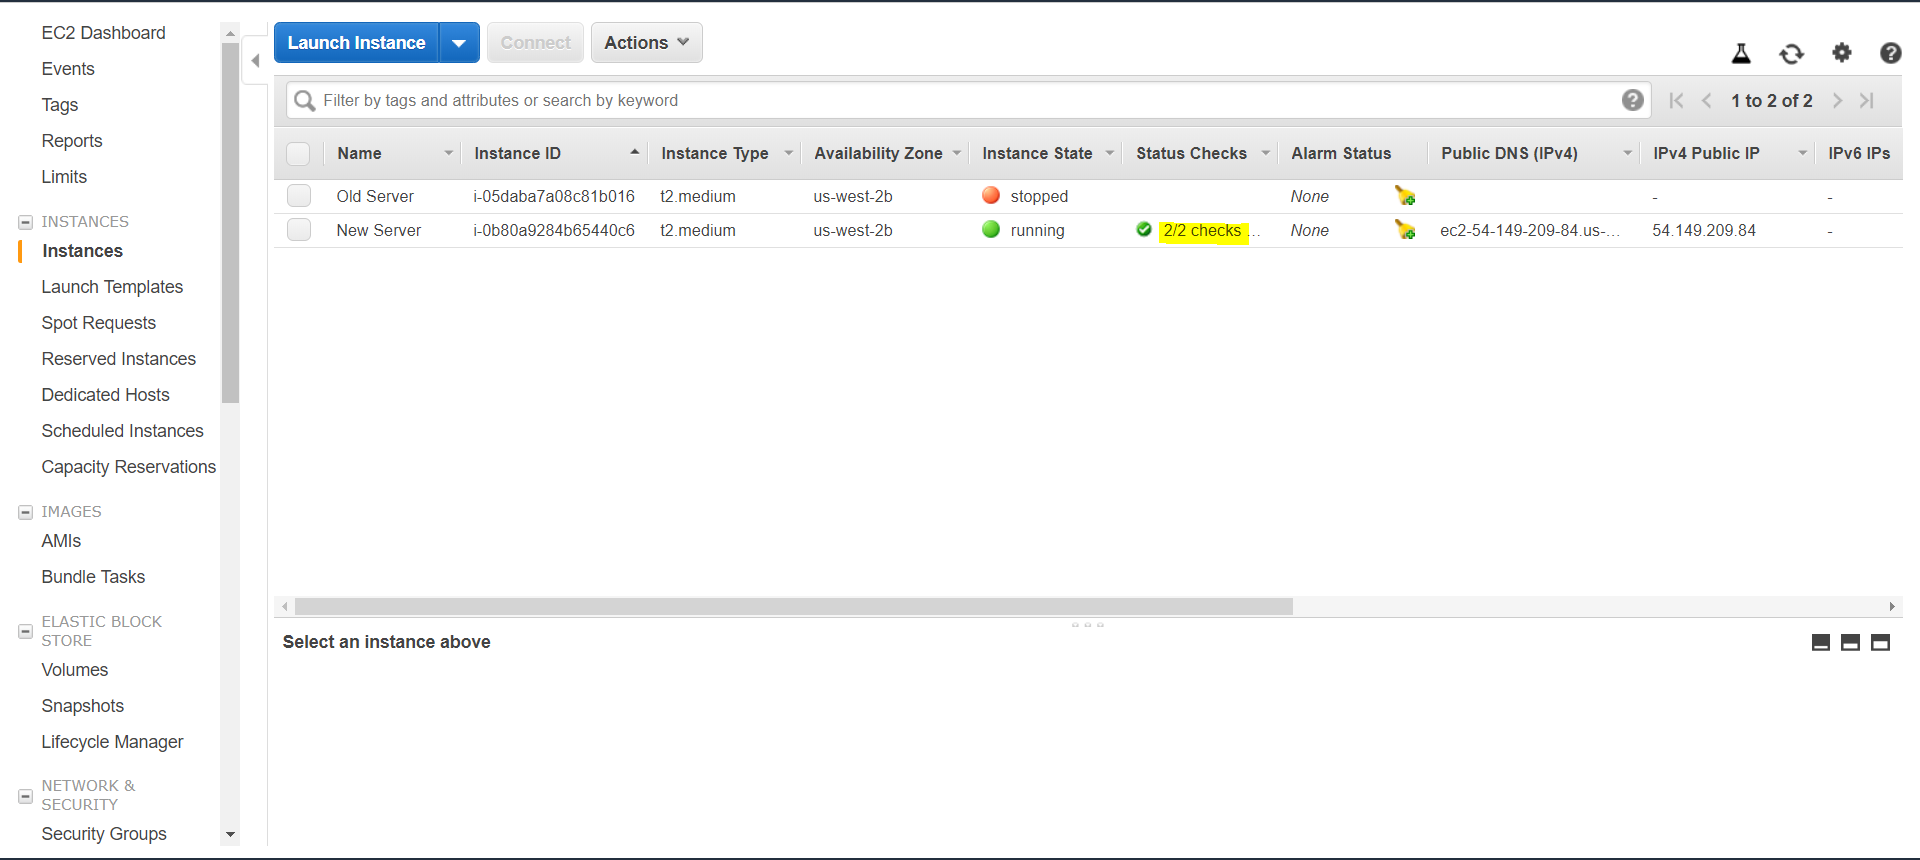Click the experiments flask icon
This screenshot has width=1920, height=860.
click(1741, 54)
